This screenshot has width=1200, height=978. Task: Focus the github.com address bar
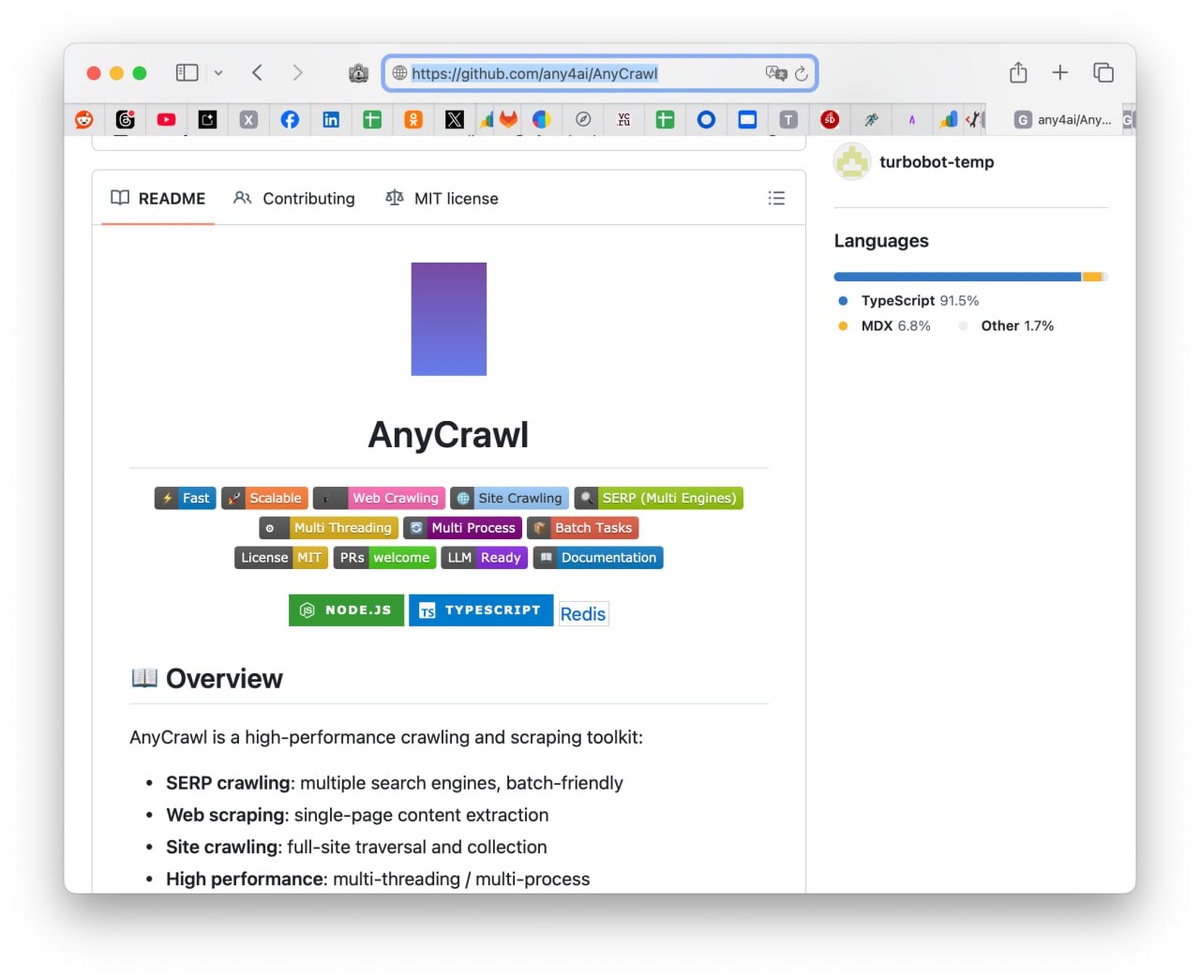[600, 73]
